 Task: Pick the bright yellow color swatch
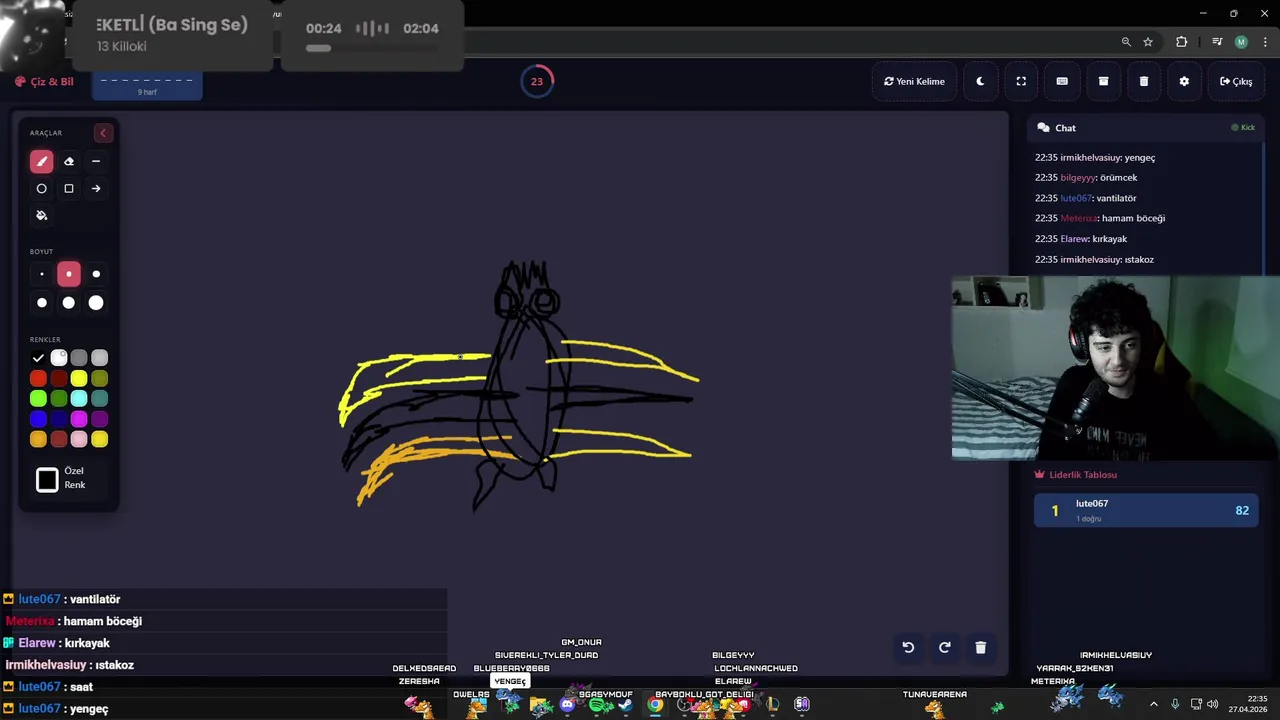click(x=79, y=378)
